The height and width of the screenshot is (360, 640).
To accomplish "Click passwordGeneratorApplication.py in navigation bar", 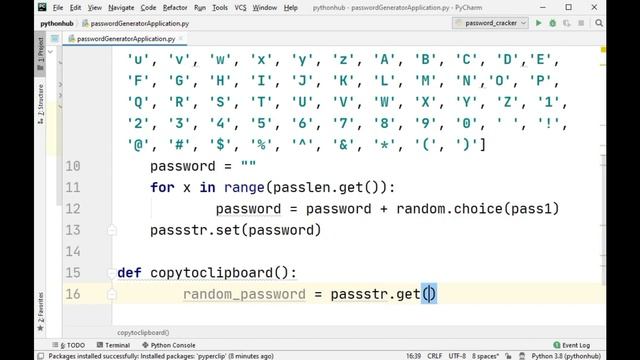I will tap(136, 23).
